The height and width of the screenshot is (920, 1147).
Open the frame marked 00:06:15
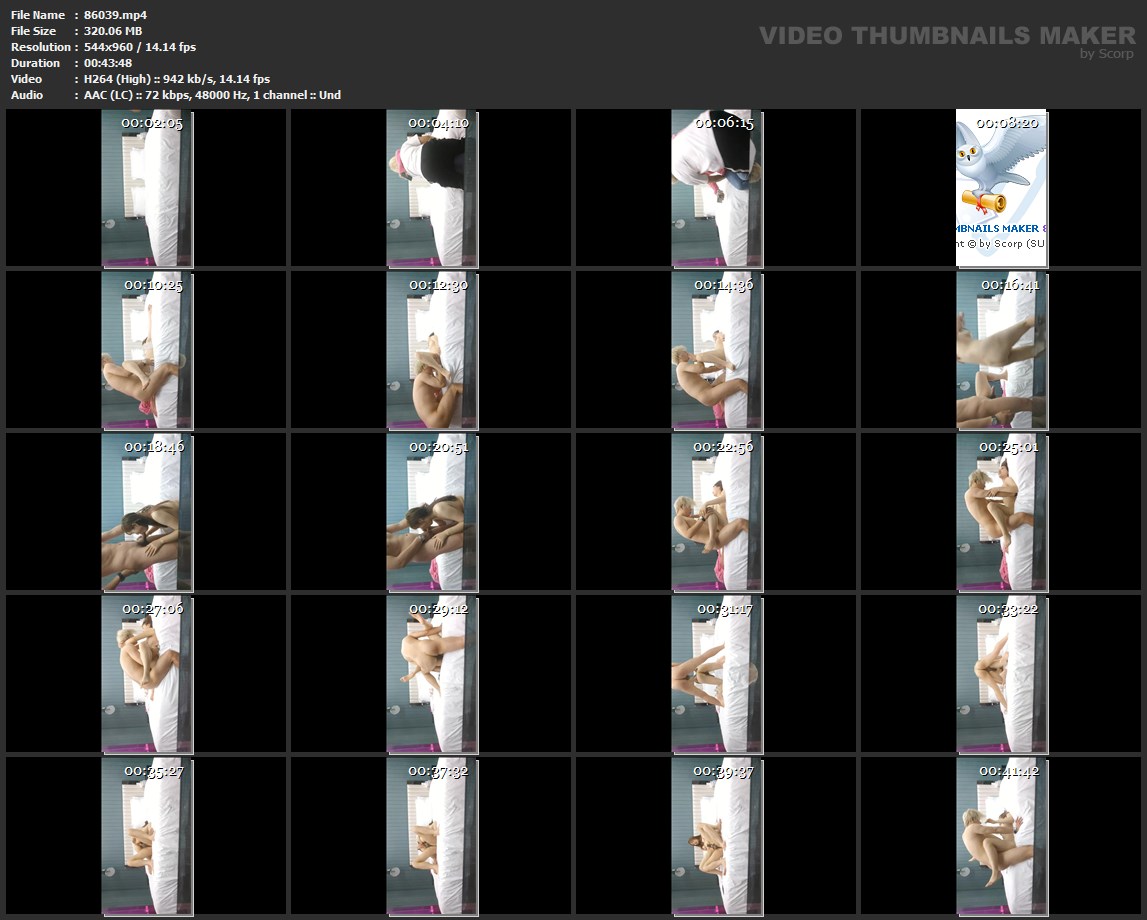[717, 188]
